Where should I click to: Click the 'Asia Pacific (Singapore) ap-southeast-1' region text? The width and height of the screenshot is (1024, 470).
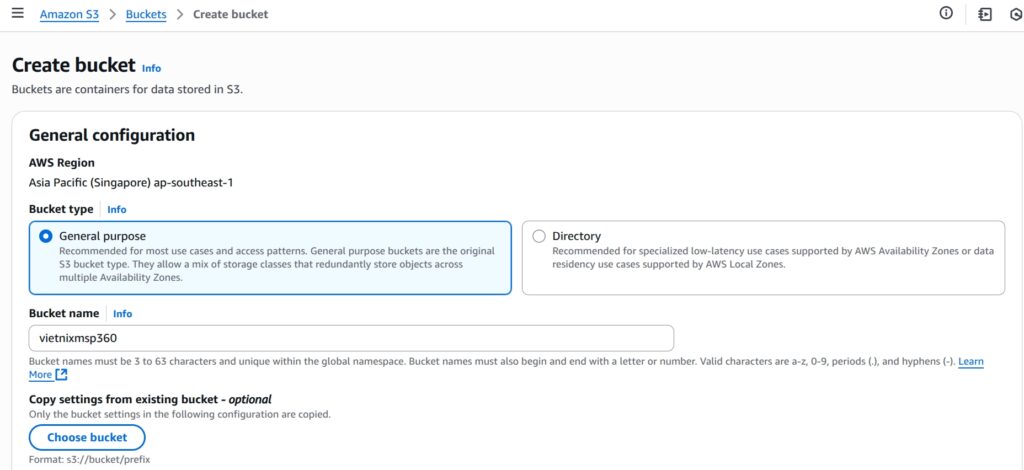tap(131, 183)
